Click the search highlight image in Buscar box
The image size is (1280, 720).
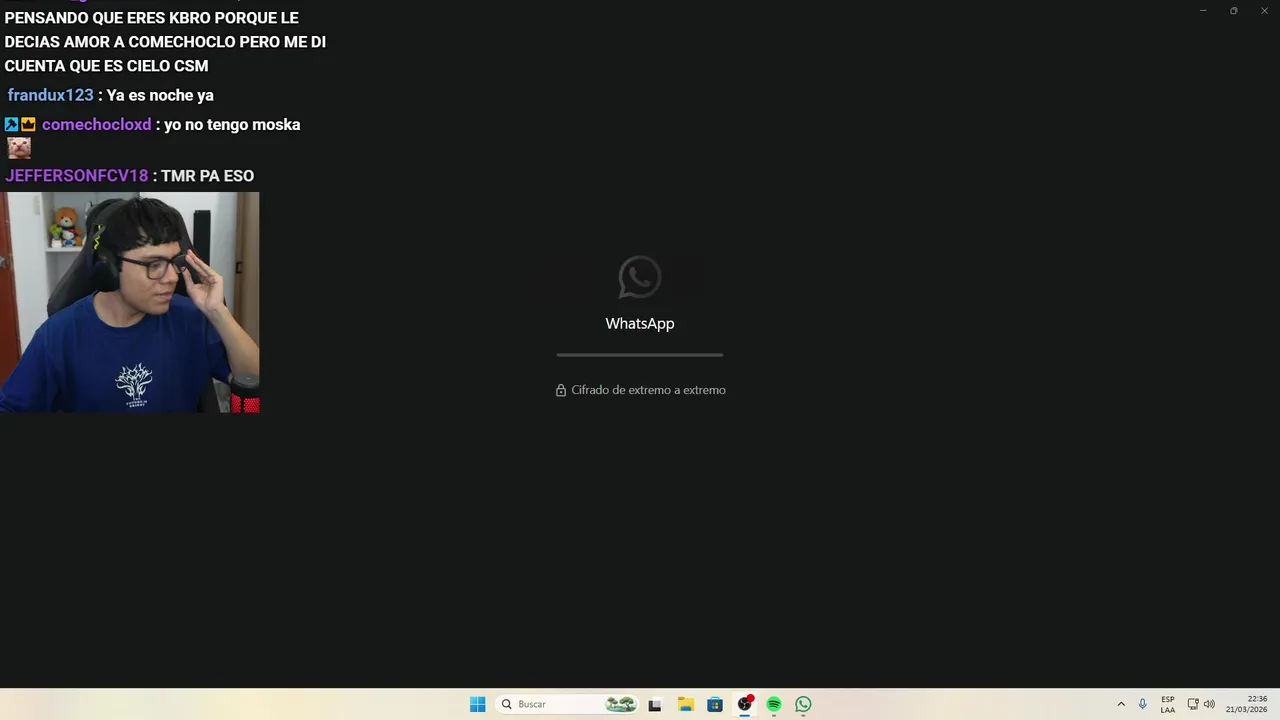(x=620, y=704)
